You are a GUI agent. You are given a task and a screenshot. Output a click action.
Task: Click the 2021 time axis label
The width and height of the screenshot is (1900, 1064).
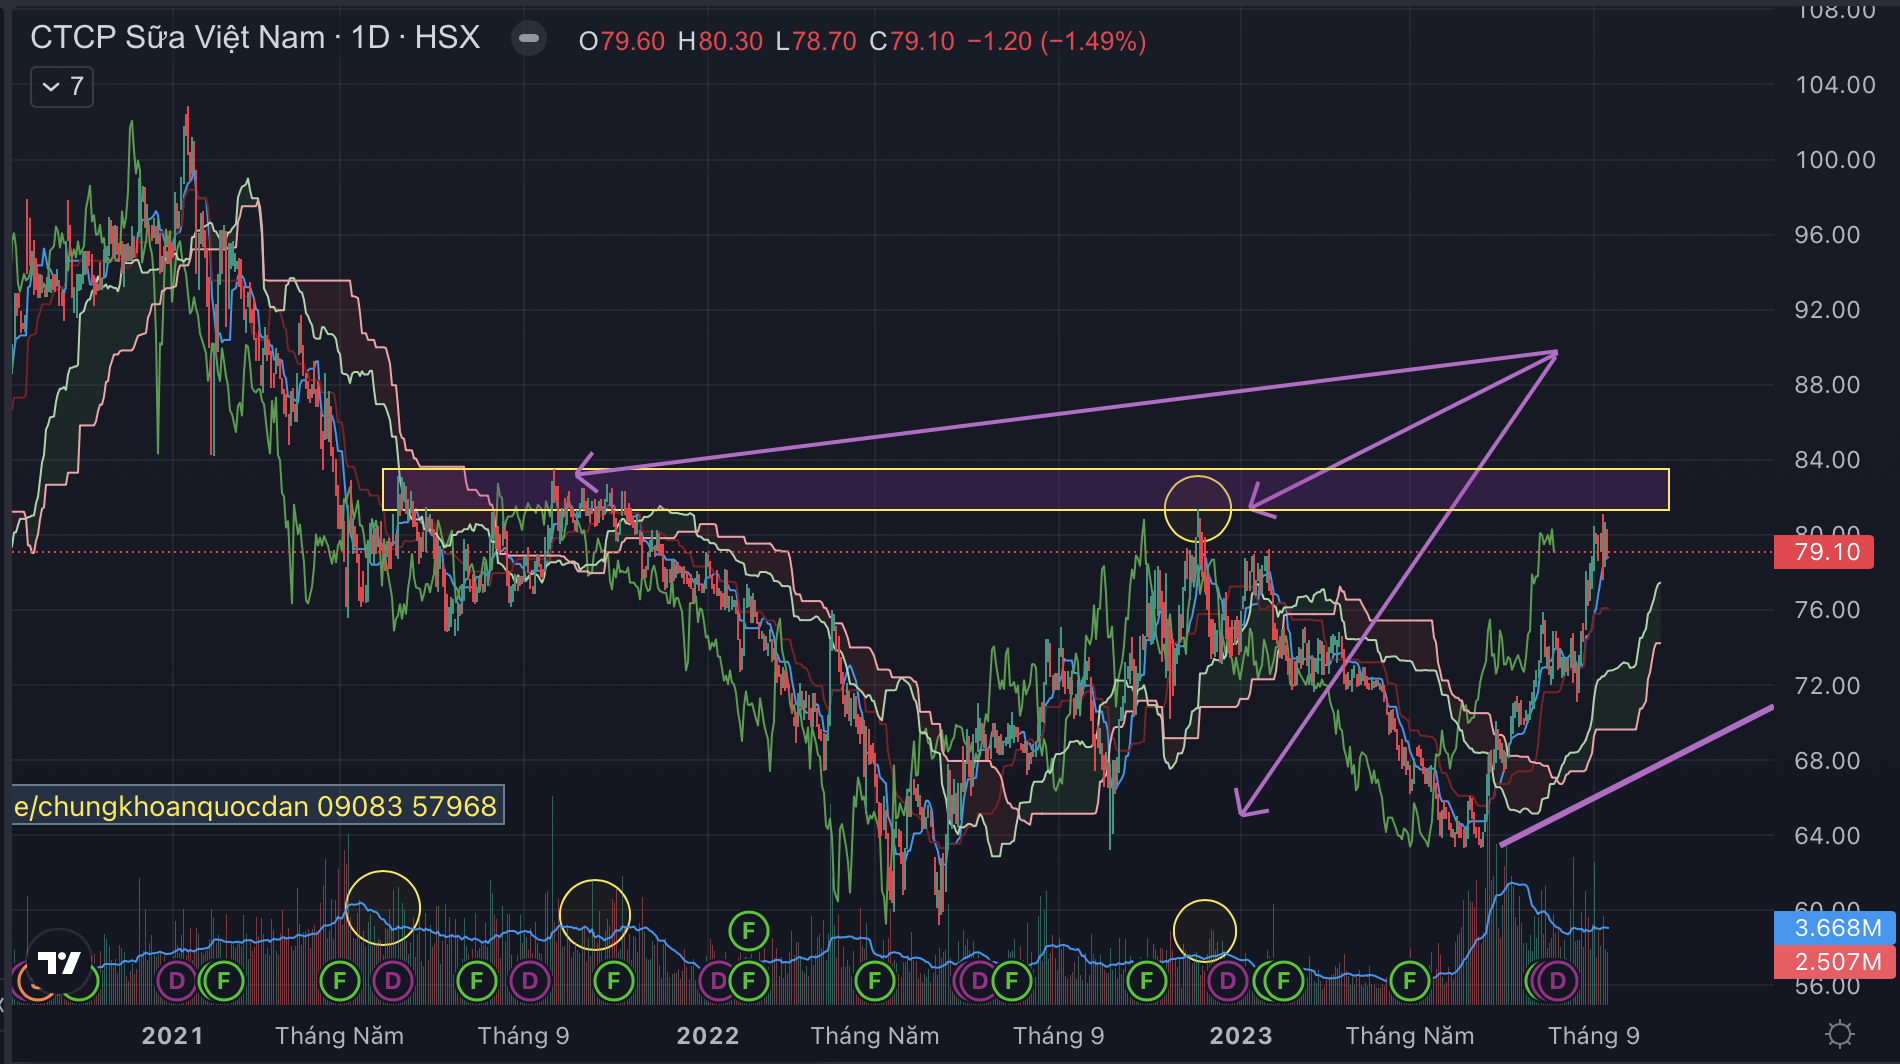172,1036
